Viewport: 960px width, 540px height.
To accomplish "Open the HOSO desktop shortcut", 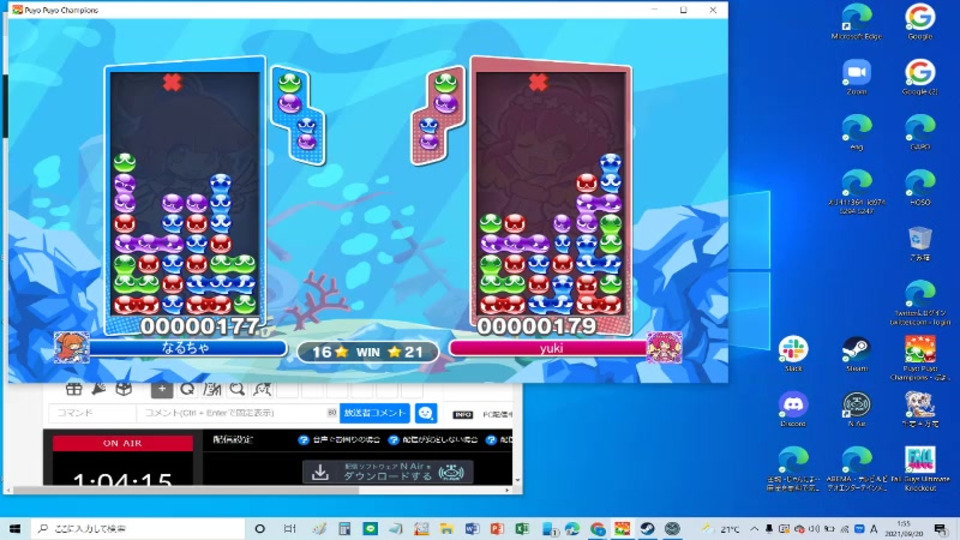I will tap(920, 187).
